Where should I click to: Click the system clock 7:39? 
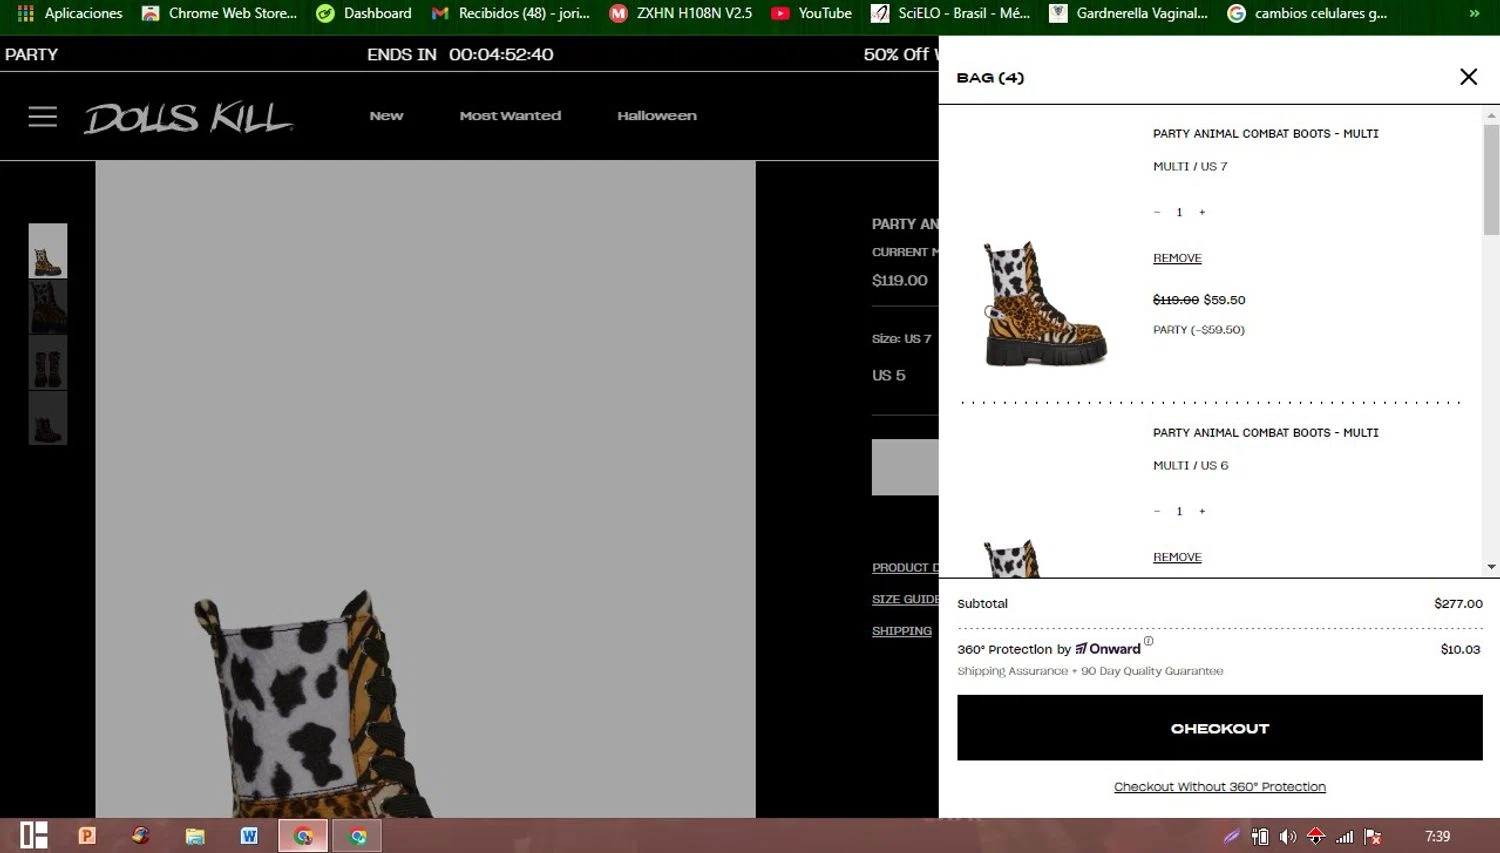1437,836
